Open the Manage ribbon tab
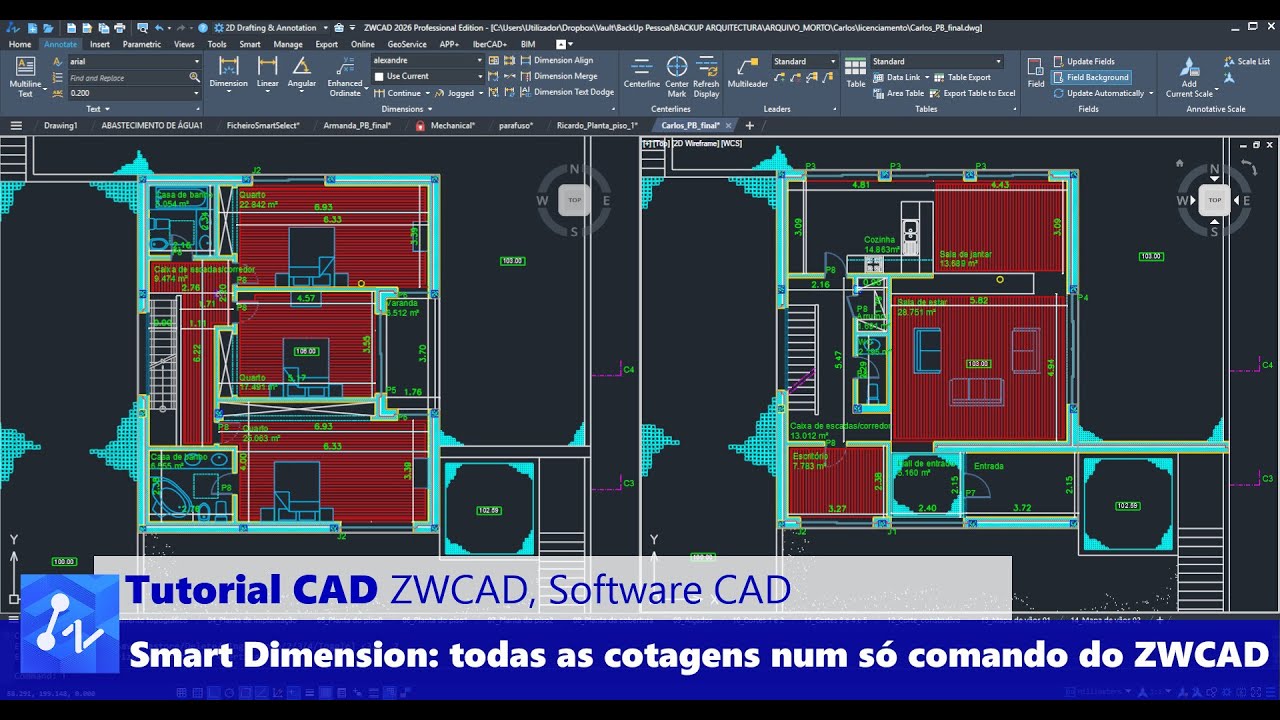The width and height of the screenshot is (1280, 720). point(288,44)
